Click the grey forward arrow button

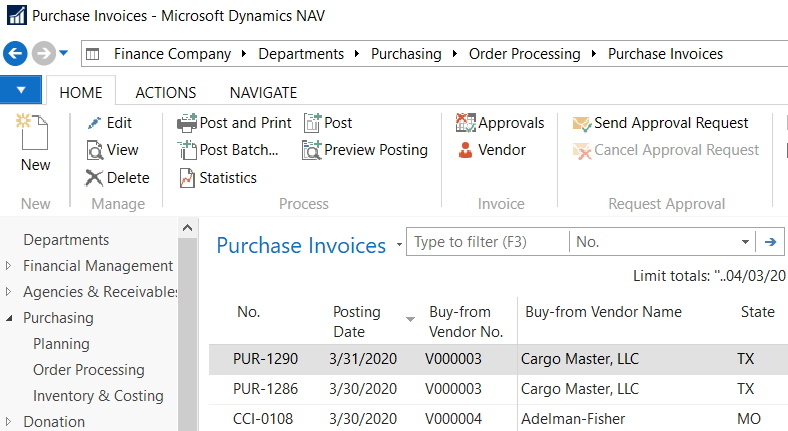click(x=44, y=53)
